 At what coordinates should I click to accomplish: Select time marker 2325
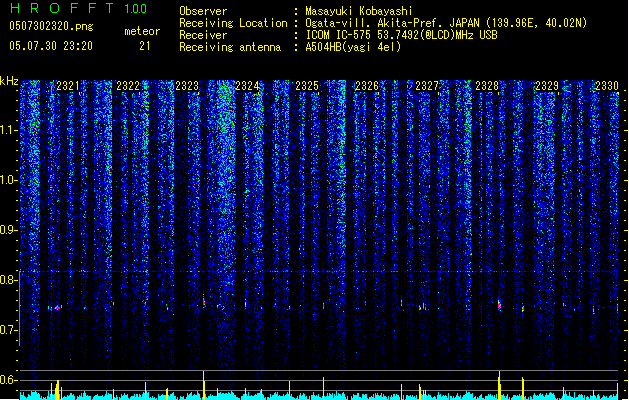point(307,86)
